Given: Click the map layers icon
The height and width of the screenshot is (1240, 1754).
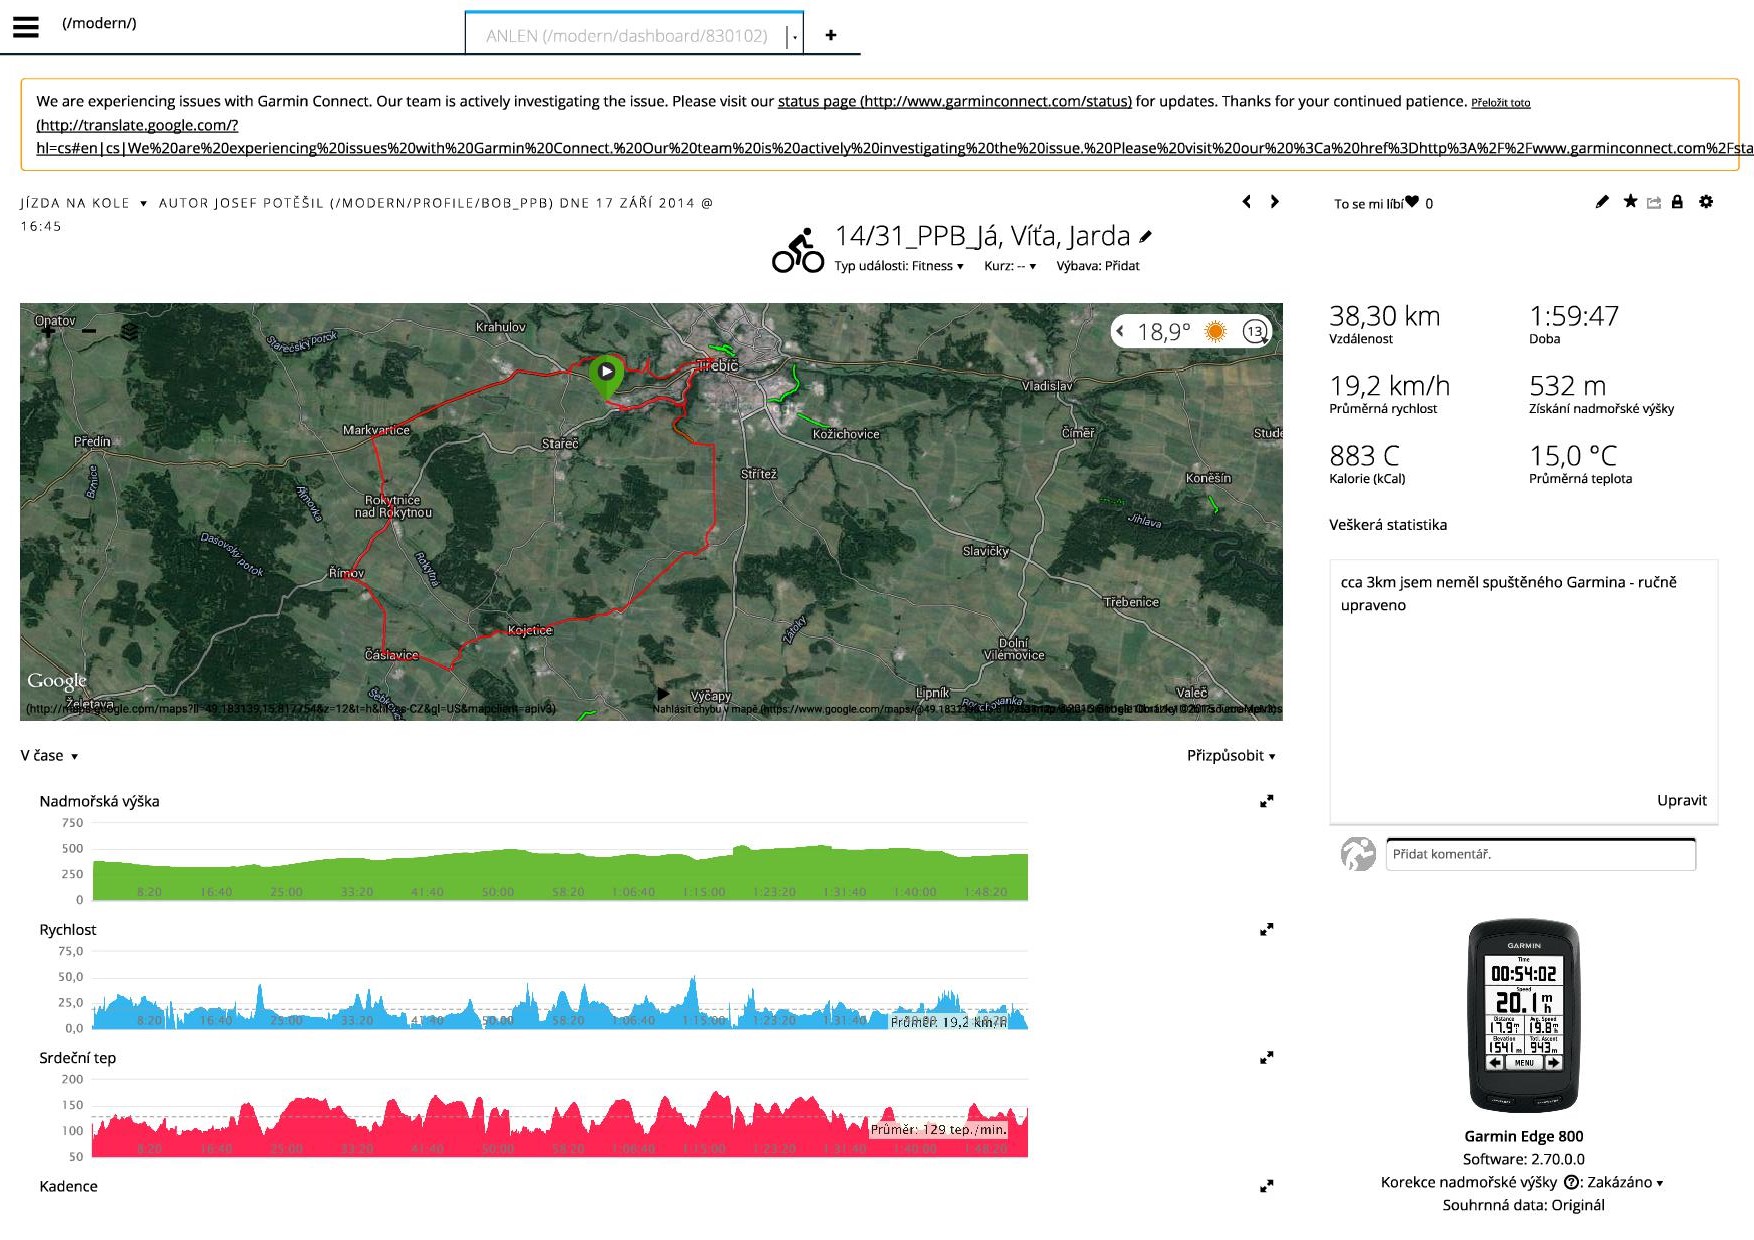Looking at the screenshot, I should tap(129, 331).
